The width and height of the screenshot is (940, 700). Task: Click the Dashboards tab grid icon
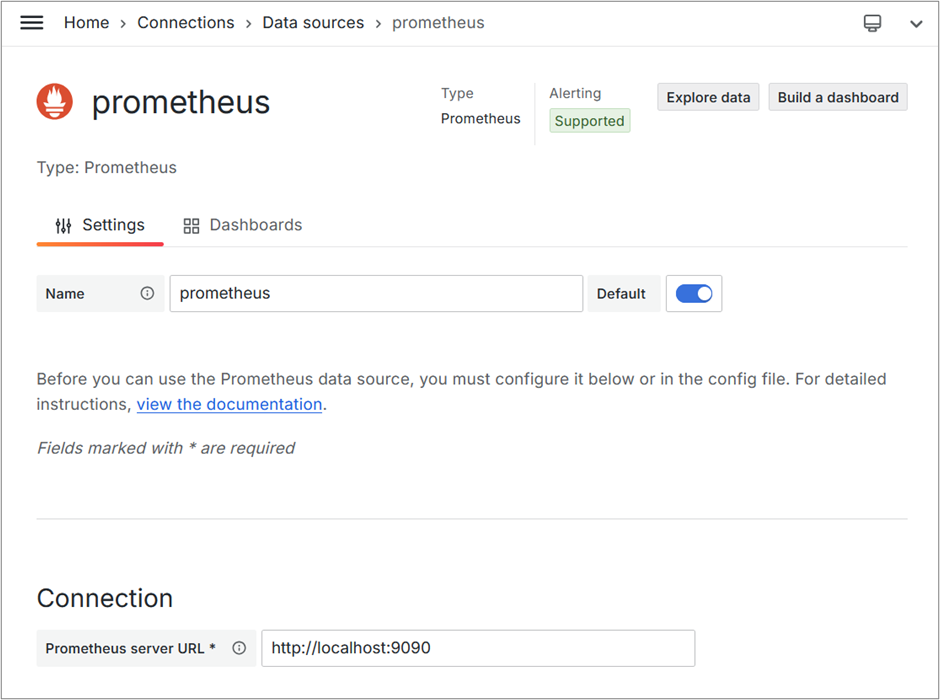pos(191,225)
